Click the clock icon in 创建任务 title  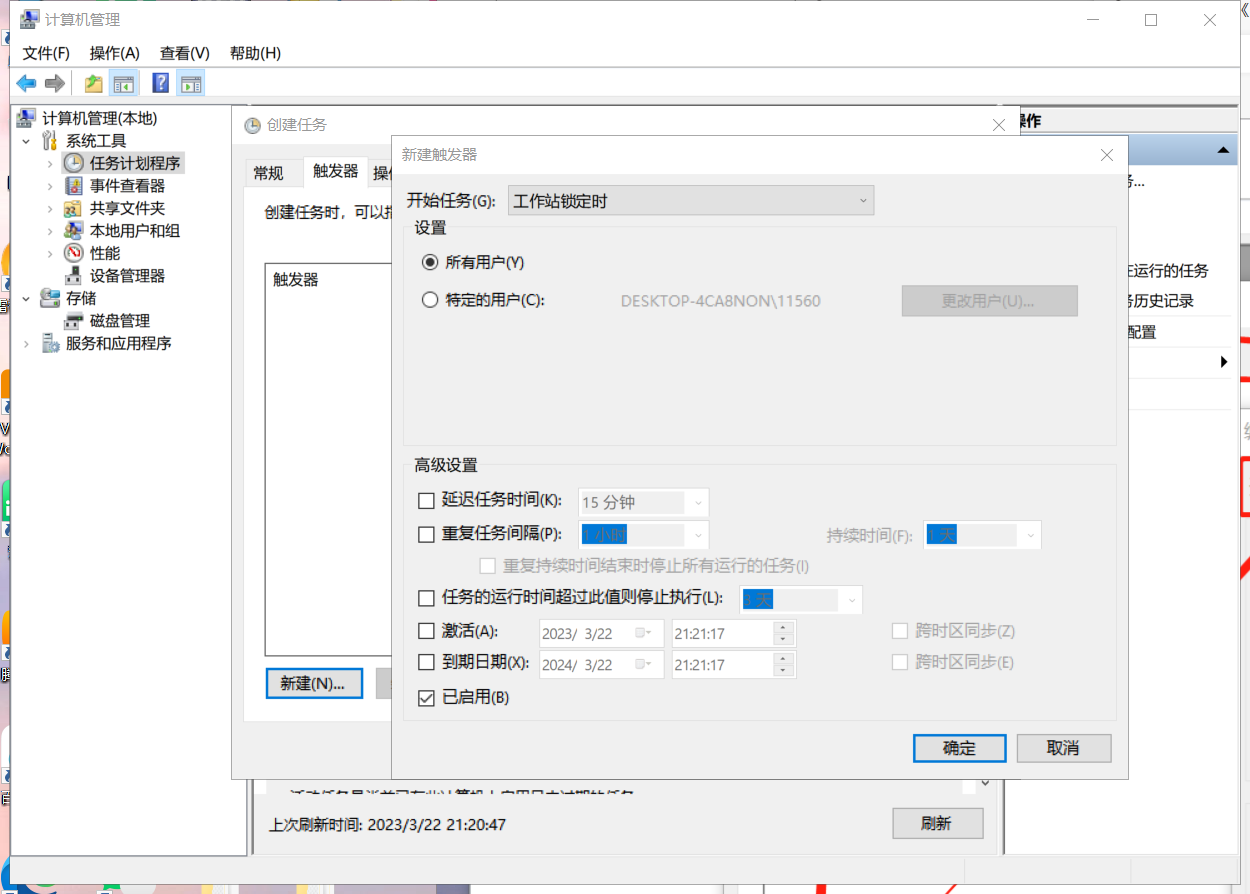[x=253, y=125]
